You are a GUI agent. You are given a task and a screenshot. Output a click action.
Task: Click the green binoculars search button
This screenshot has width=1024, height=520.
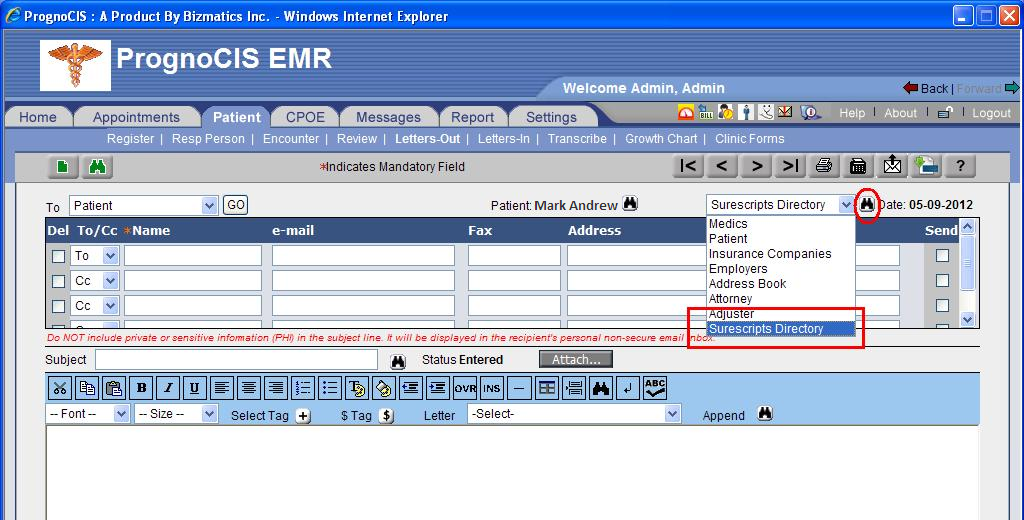[97, 167]
